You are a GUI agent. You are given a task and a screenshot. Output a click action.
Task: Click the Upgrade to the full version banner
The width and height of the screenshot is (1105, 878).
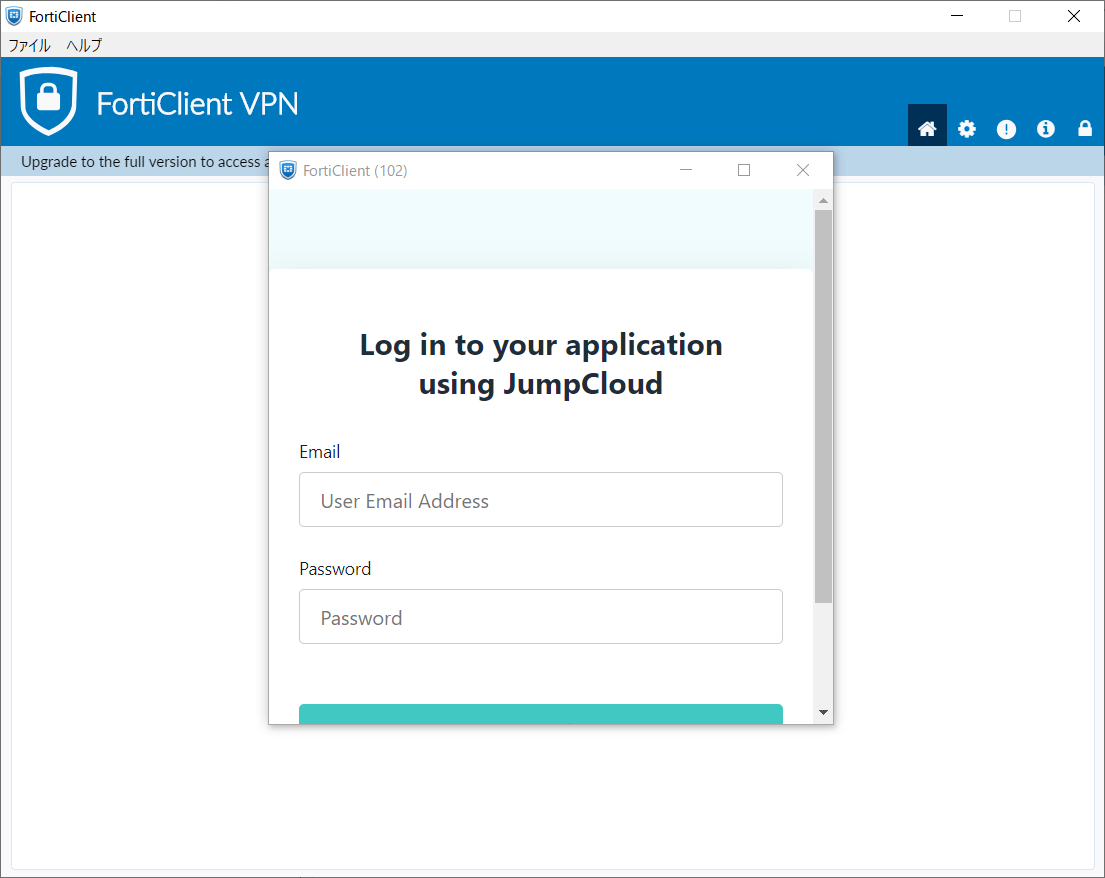click(144, 162)
